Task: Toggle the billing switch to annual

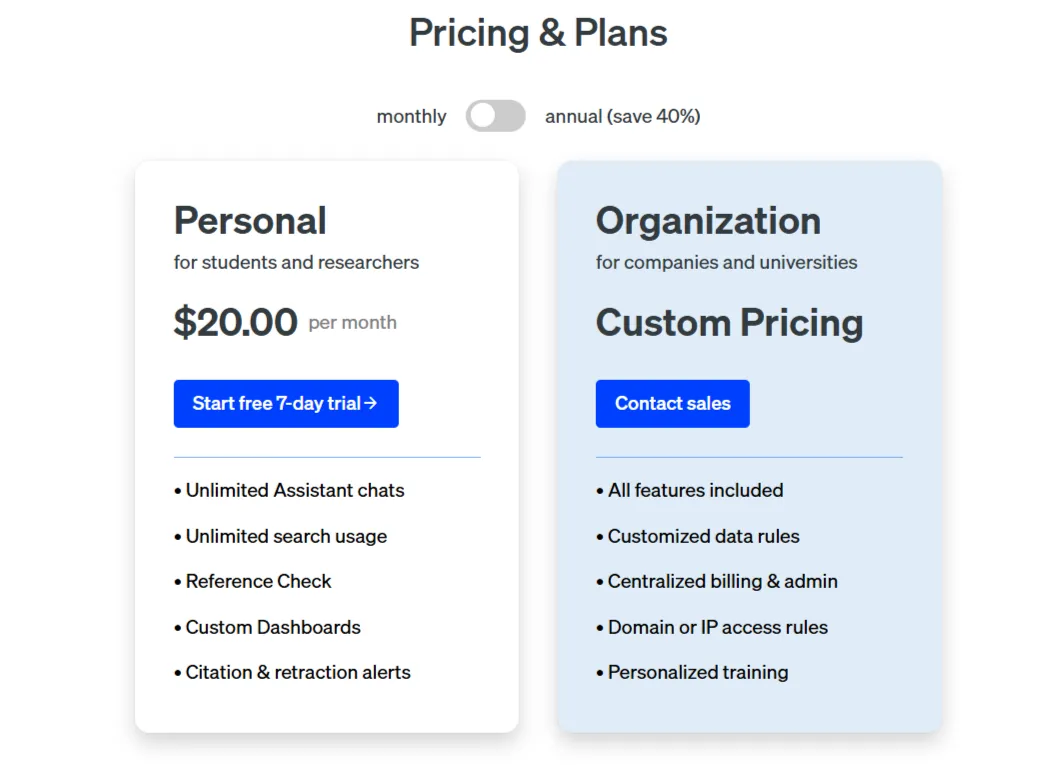Action: pyautogui.click(x=495, y=116)
